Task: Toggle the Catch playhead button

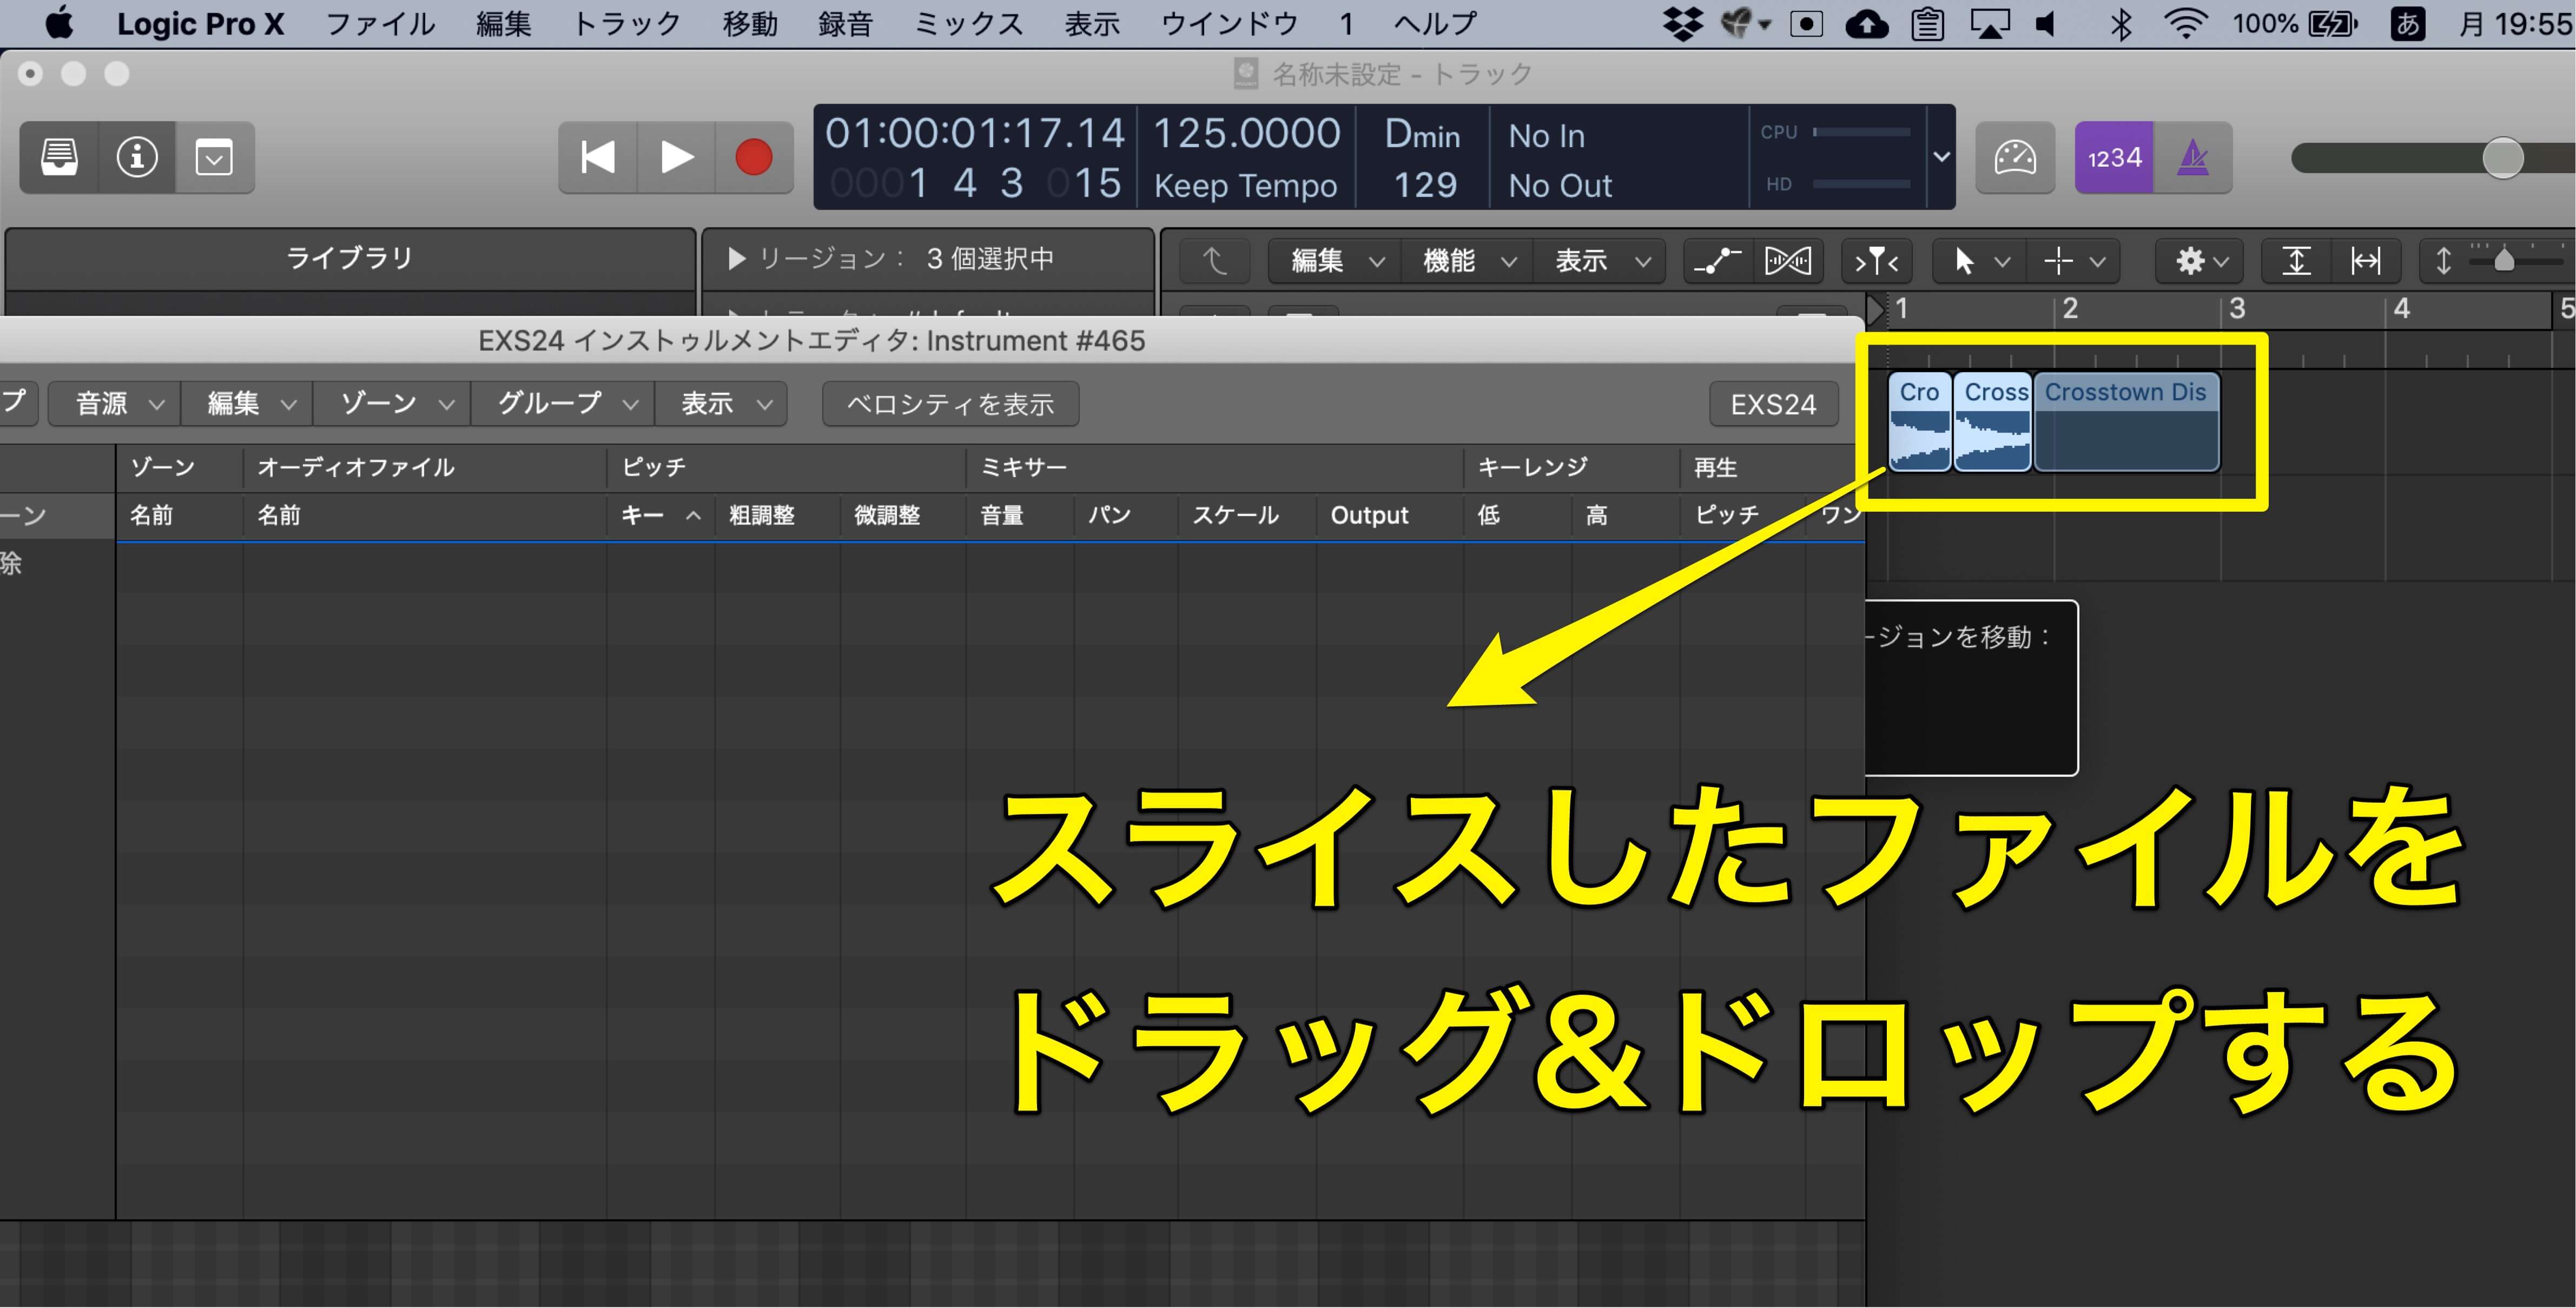Action: (x=1876, y=261)
